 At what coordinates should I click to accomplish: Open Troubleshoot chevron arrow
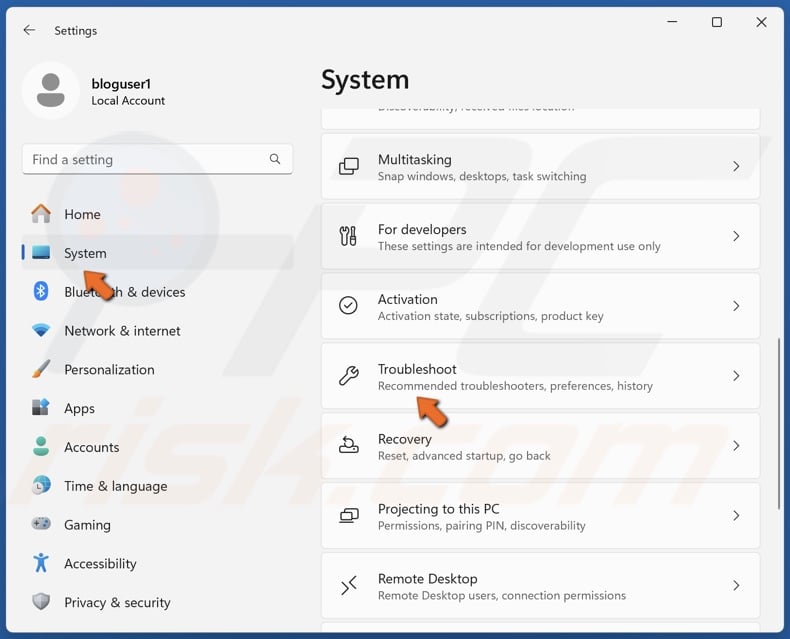(736, 376)
